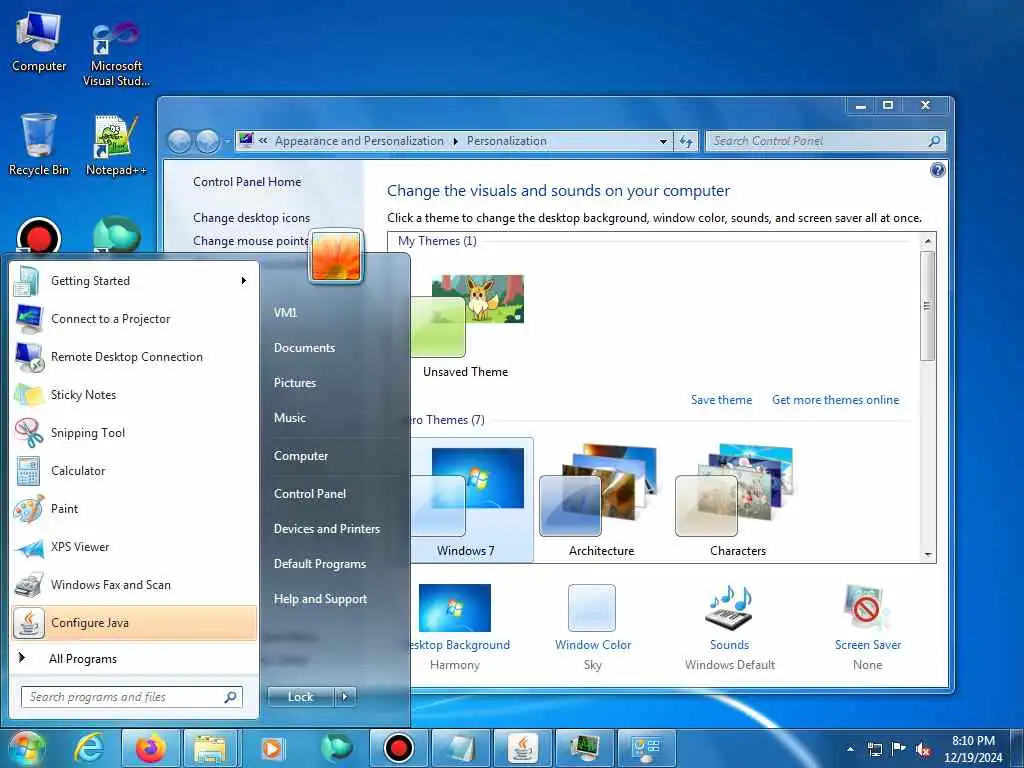Open Notepad++ desktop shortcut

116,145
